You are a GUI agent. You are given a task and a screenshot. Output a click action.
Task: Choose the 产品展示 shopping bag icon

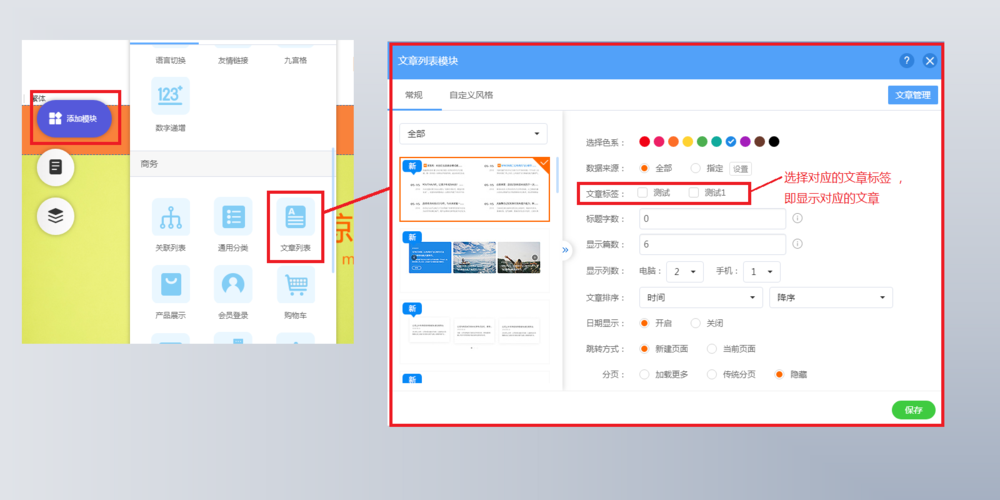pos(171,285)
